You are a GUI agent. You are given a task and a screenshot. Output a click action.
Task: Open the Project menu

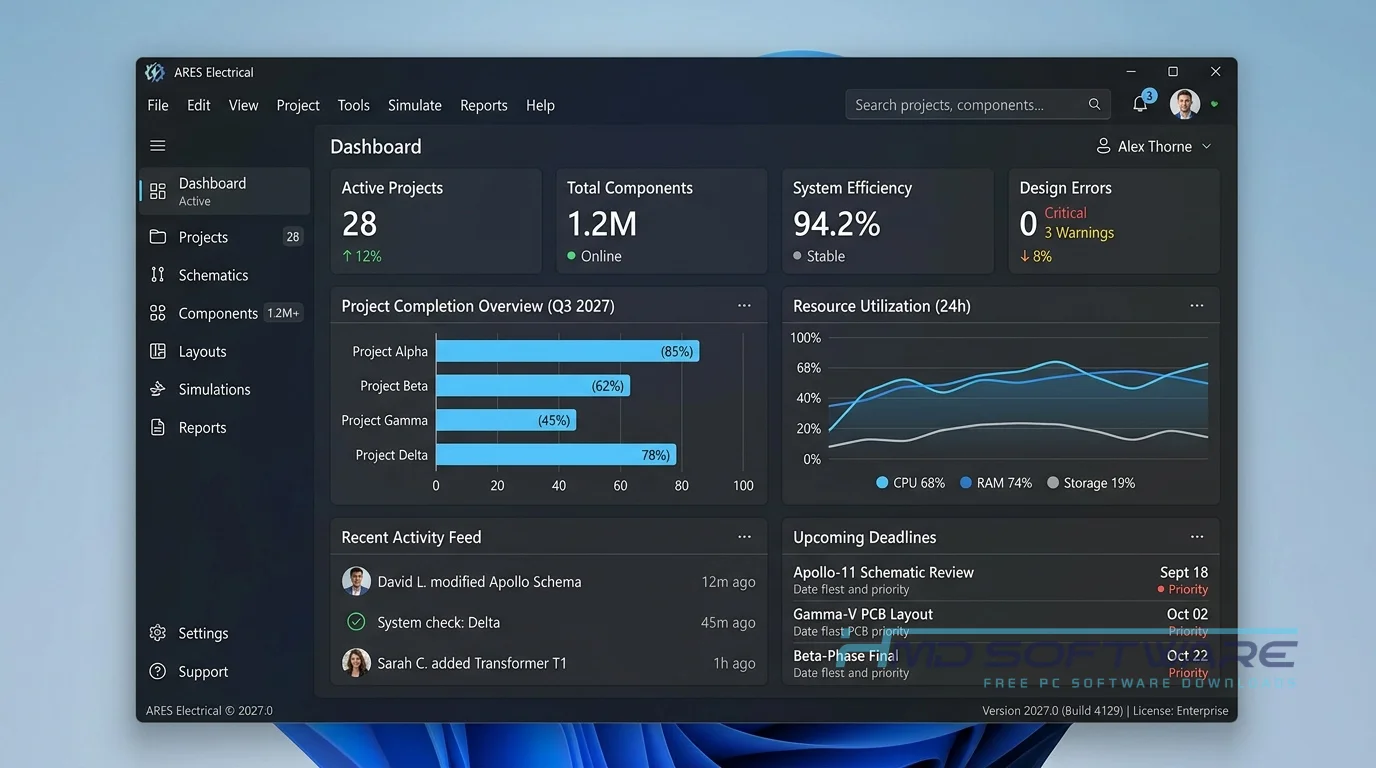(298, 105)
